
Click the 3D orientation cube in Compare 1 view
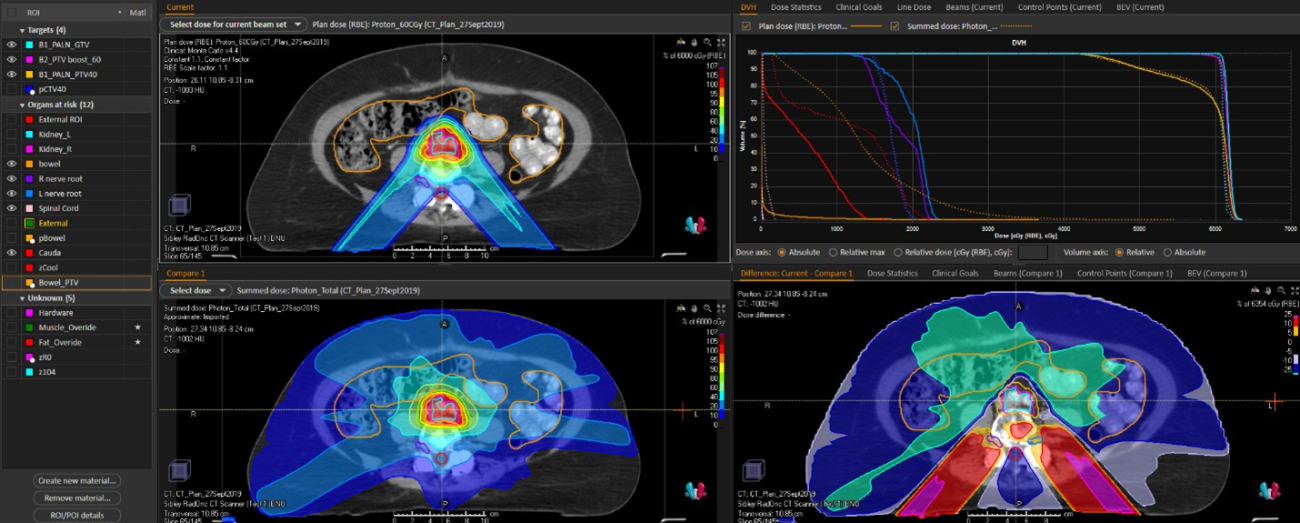coord(177,468)
